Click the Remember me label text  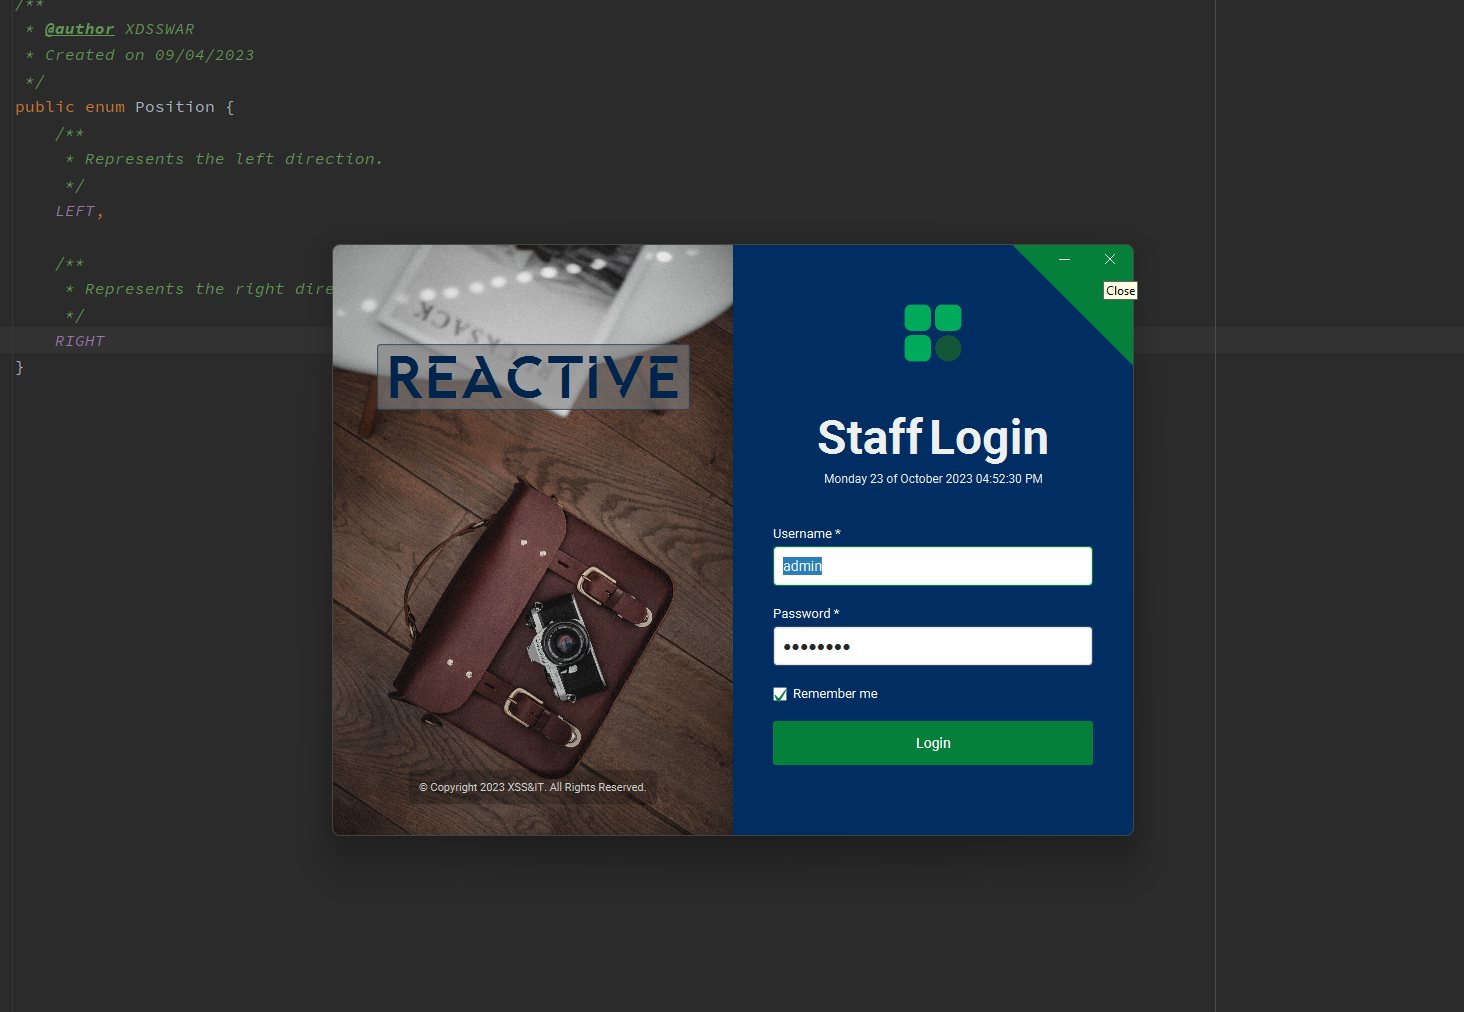tap(835, 694)
